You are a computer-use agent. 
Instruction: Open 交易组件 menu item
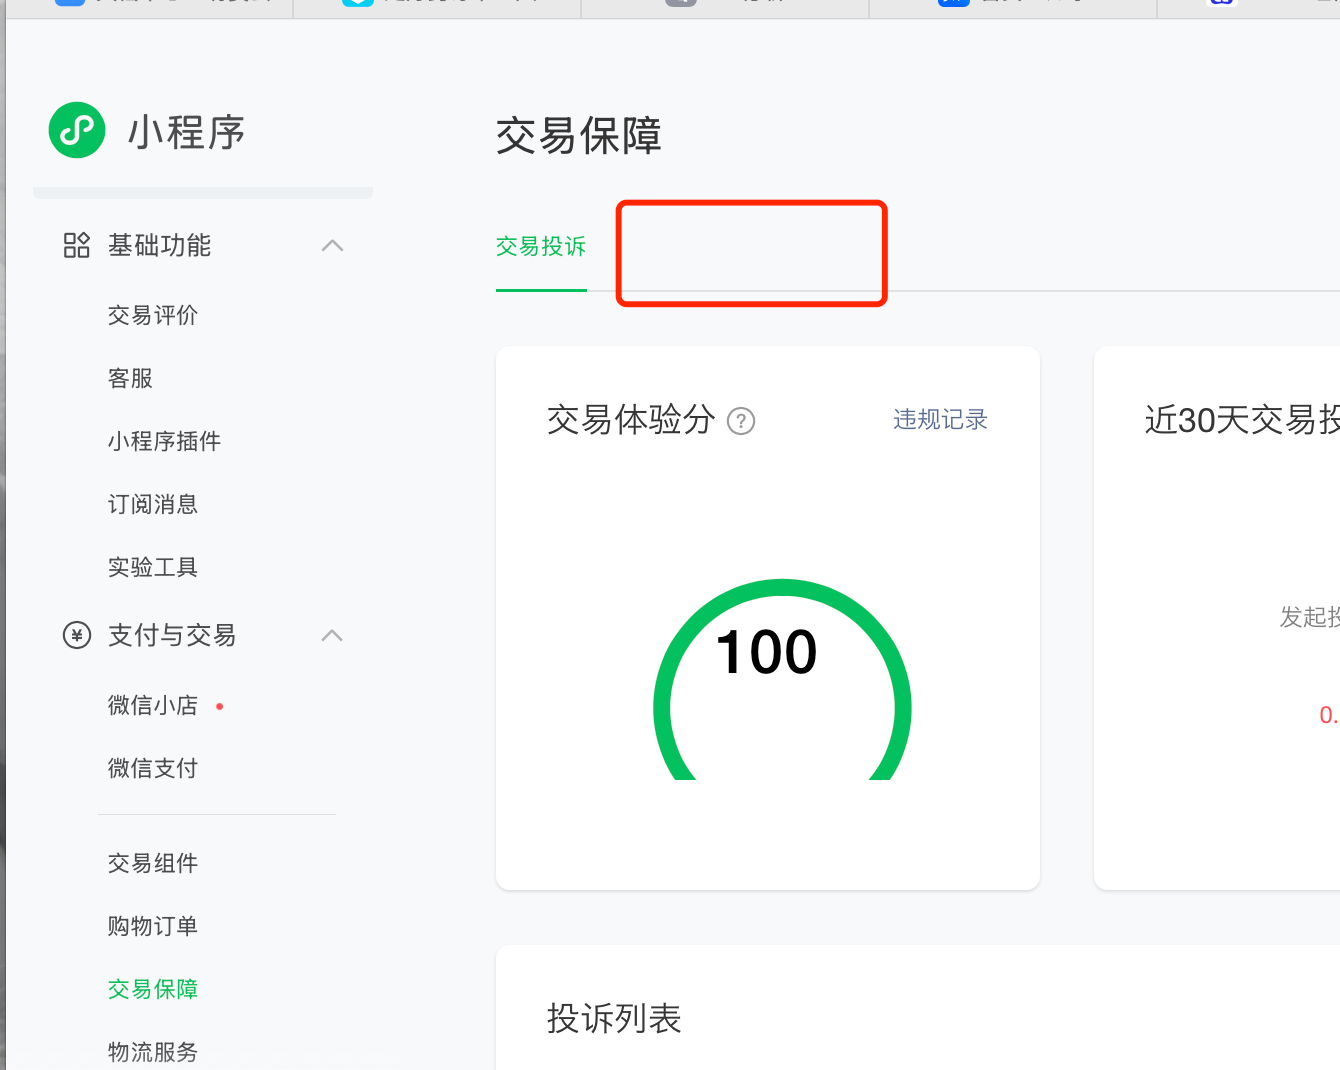tap(153, 863)
